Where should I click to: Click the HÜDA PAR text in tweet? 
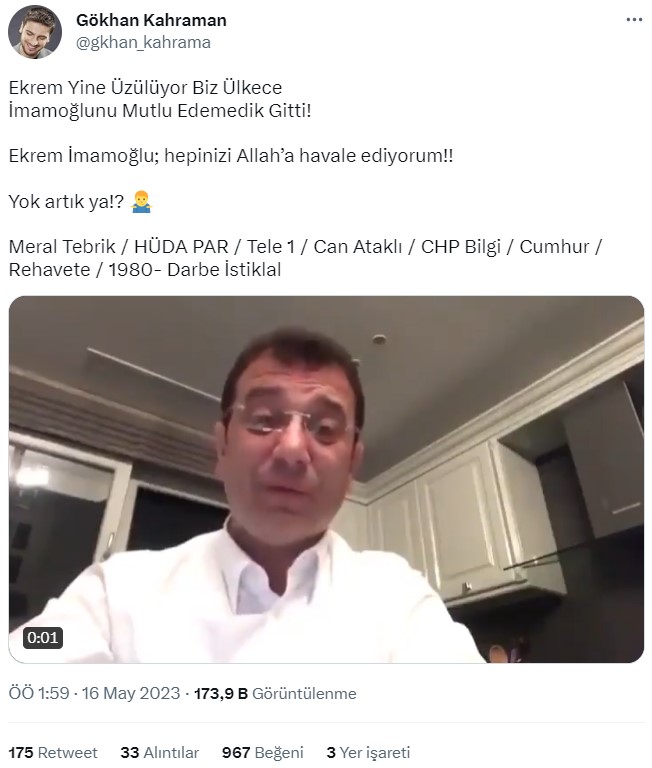[181, 247]
